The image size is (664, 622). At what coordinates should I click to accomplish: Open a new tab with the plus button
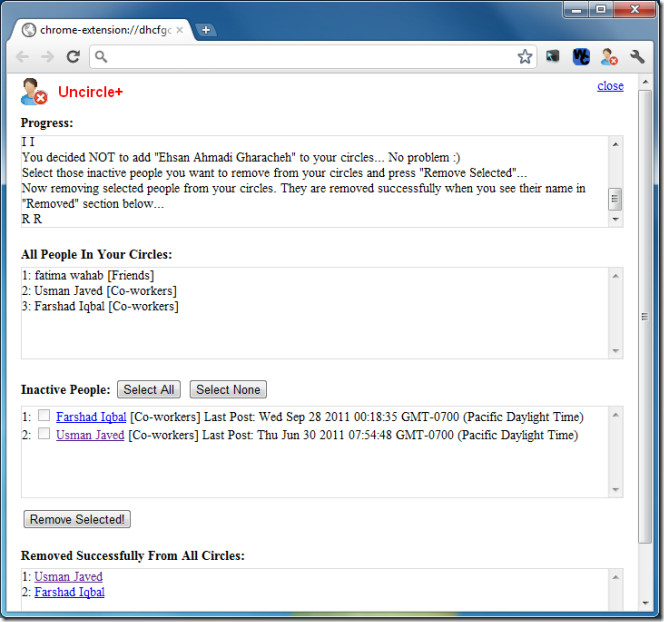pos(206,30)
